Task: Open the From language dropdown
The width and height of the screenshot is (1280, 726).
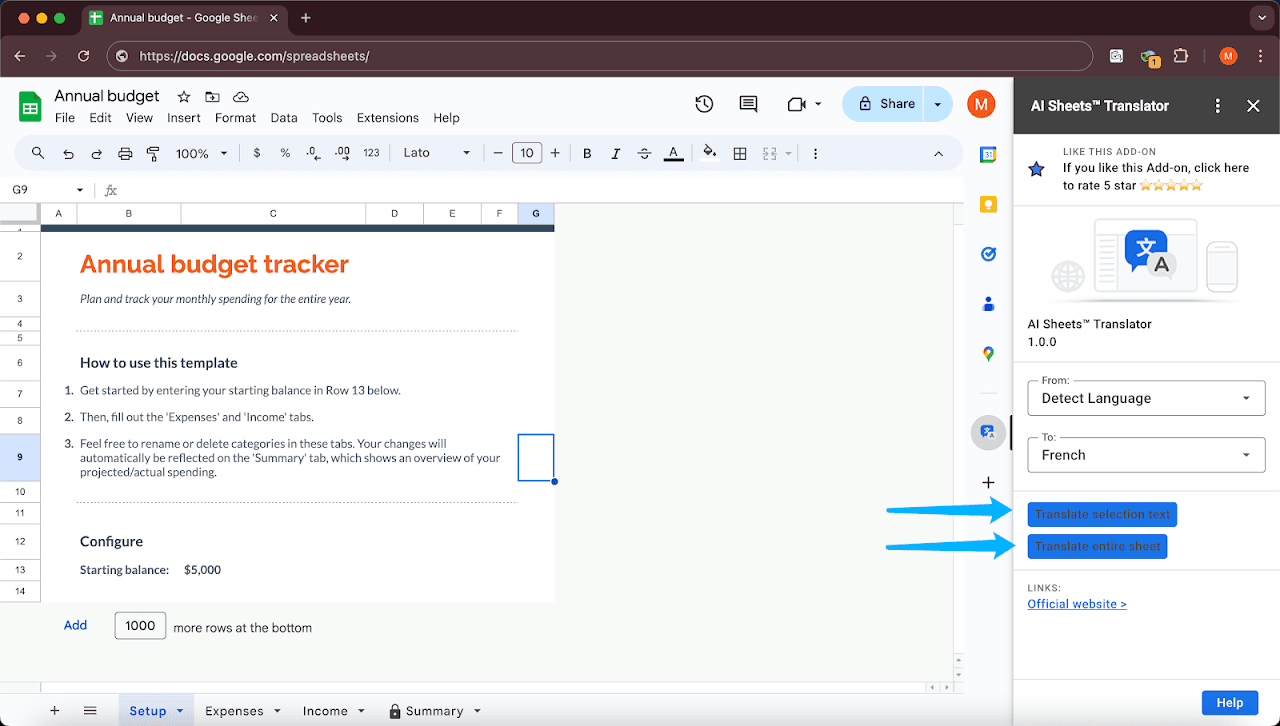Action: point(1146,397)
